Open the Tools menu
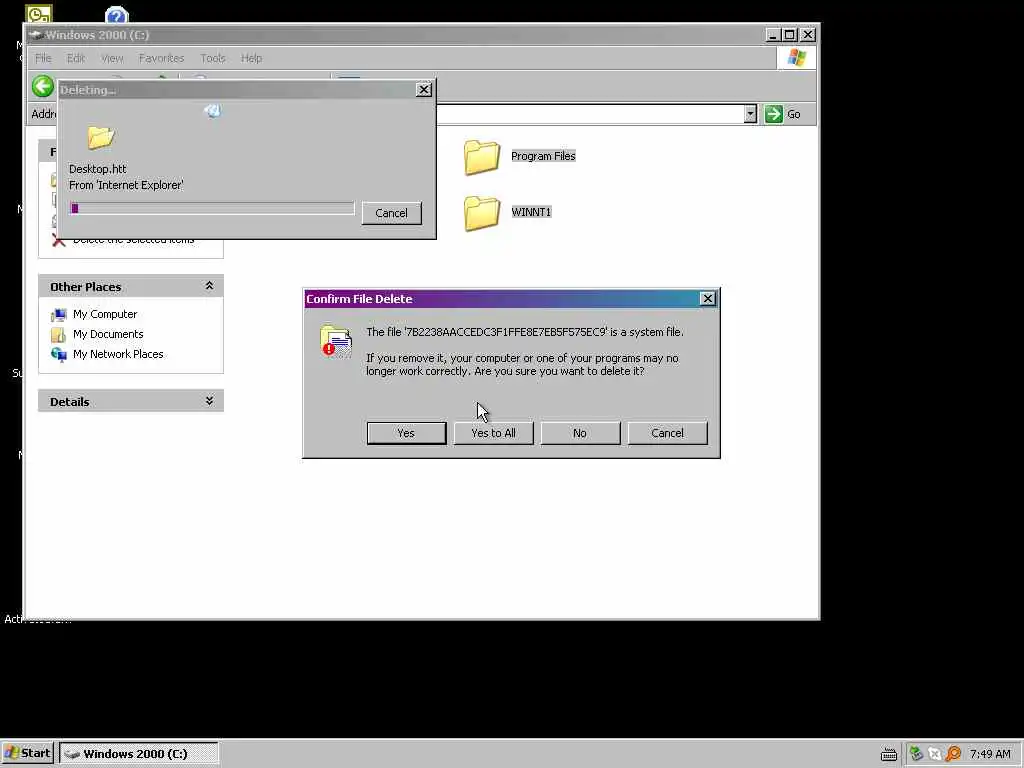 point(213,58)
